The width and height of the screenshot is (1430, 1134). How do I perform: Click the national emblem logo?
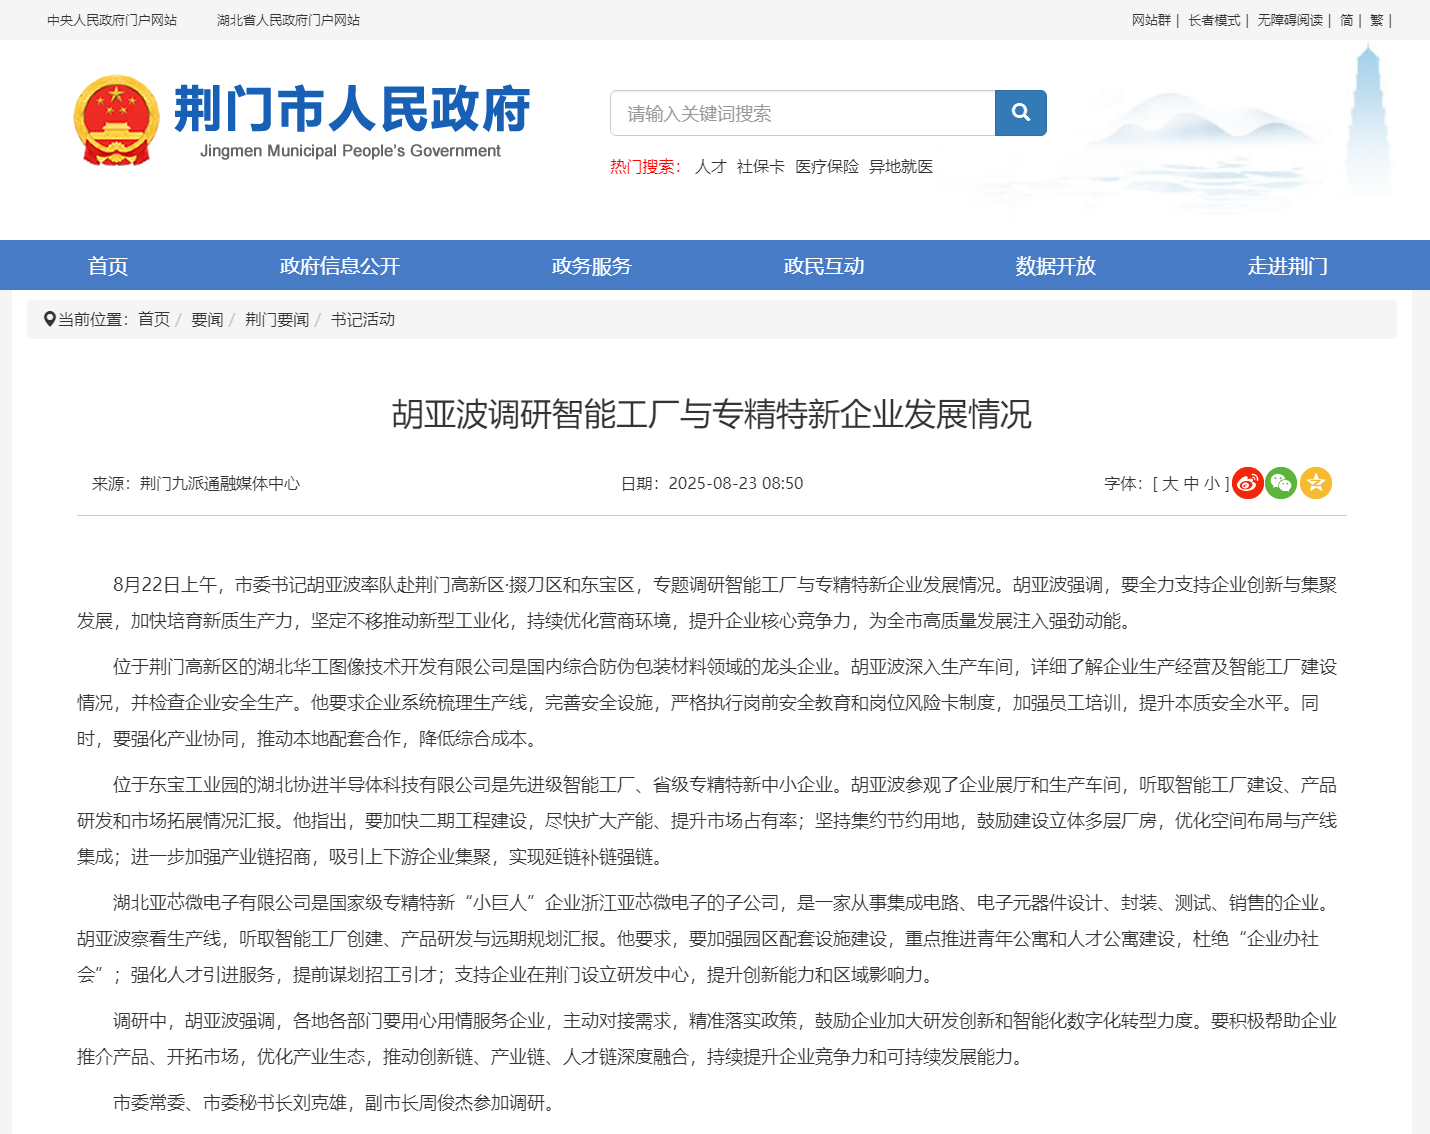point(116,120)
